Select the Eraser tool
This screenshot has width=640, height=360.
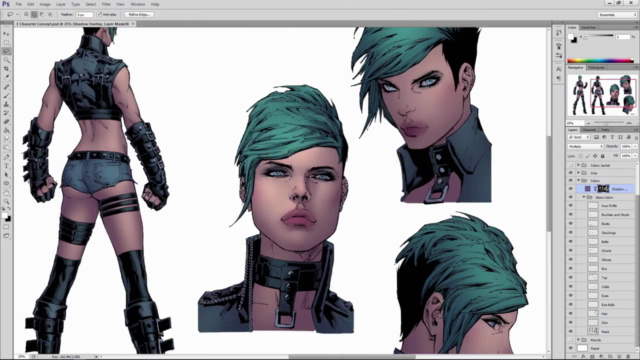pos(6,122)
